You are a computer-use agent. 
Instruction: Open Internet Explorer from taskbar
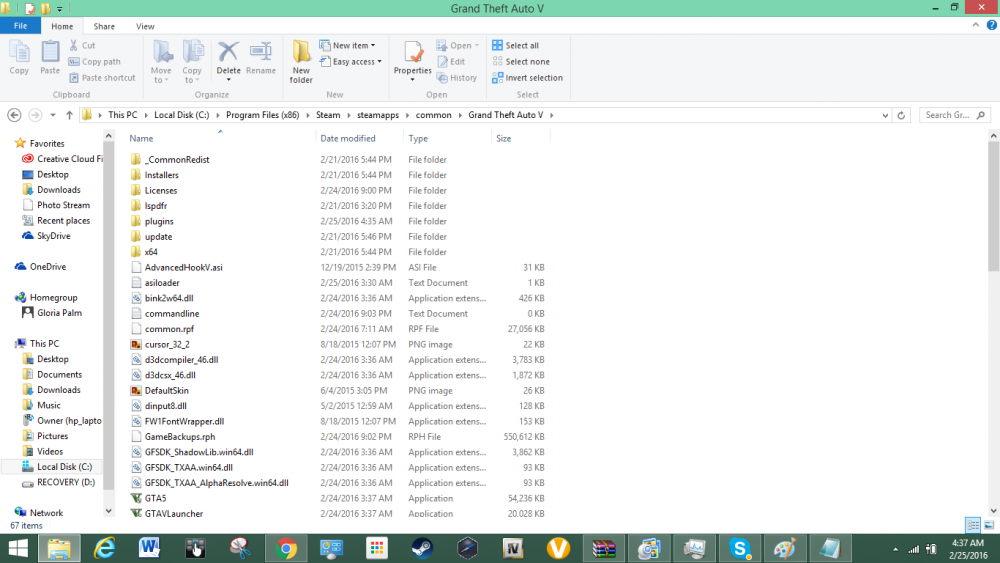[104, 548]
